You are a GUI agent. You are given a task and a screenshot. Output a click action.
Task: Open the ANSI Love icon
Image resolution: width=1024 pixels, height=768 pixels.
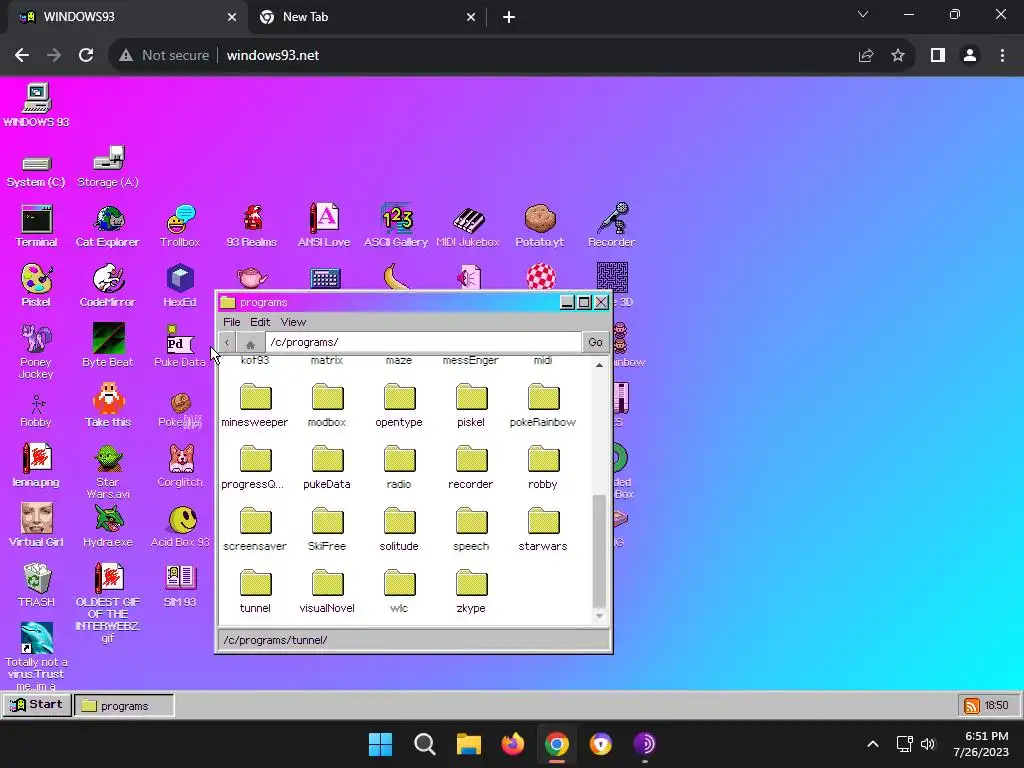tap(324, 225)
